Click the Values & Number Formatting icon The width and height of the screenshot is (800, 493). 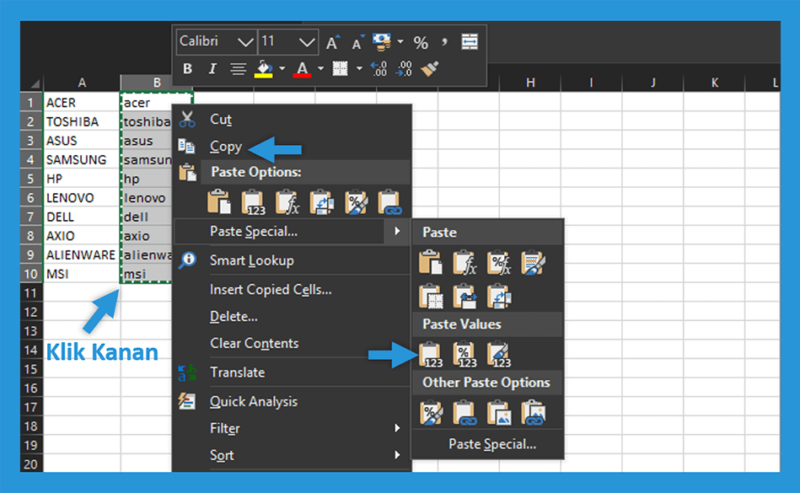pos(465,354)
